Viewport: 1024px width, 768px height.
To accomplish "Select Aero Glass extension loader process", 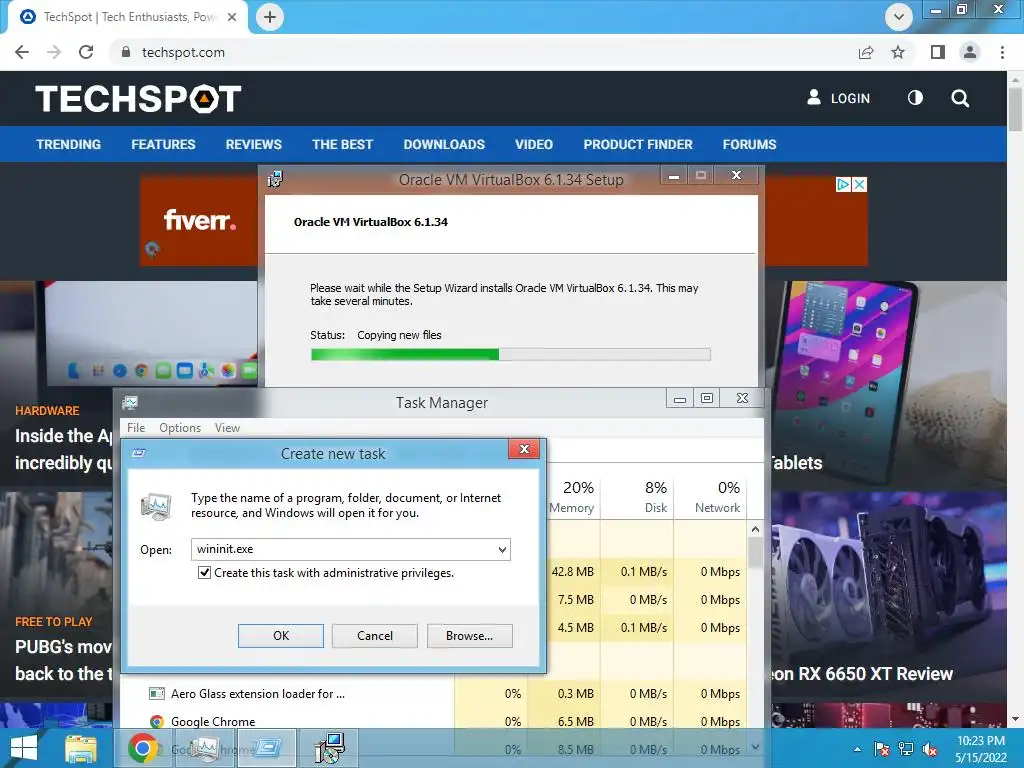I will tap(434, 694).
